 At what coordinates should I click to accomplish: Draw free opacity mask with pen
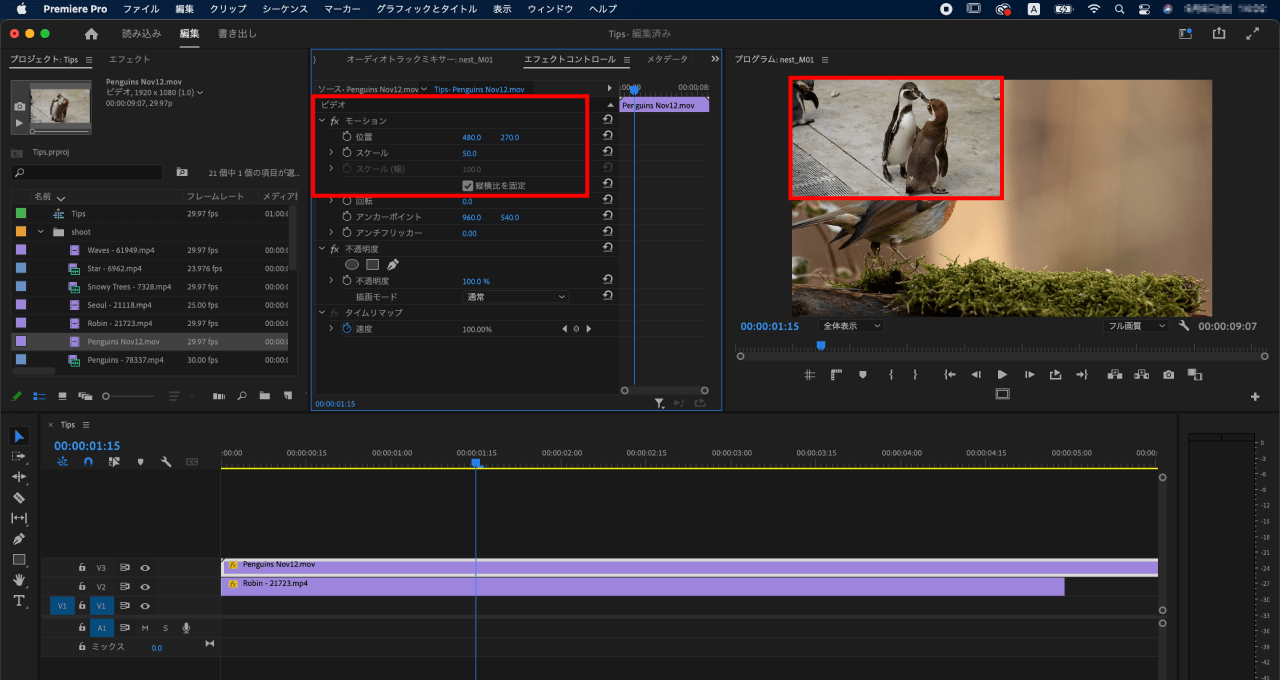pos(393,265)
